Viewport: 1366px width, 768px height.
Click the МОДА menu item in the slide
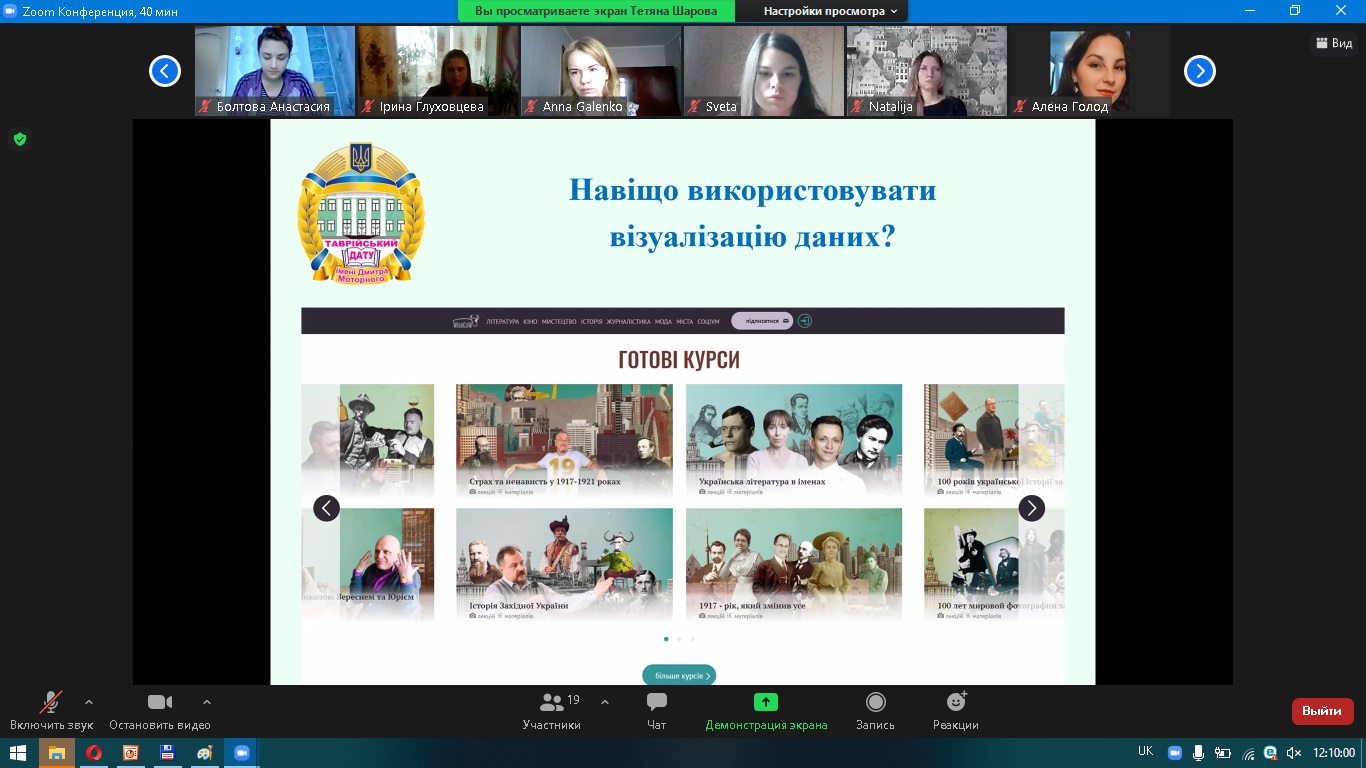(x=663, y=321)
